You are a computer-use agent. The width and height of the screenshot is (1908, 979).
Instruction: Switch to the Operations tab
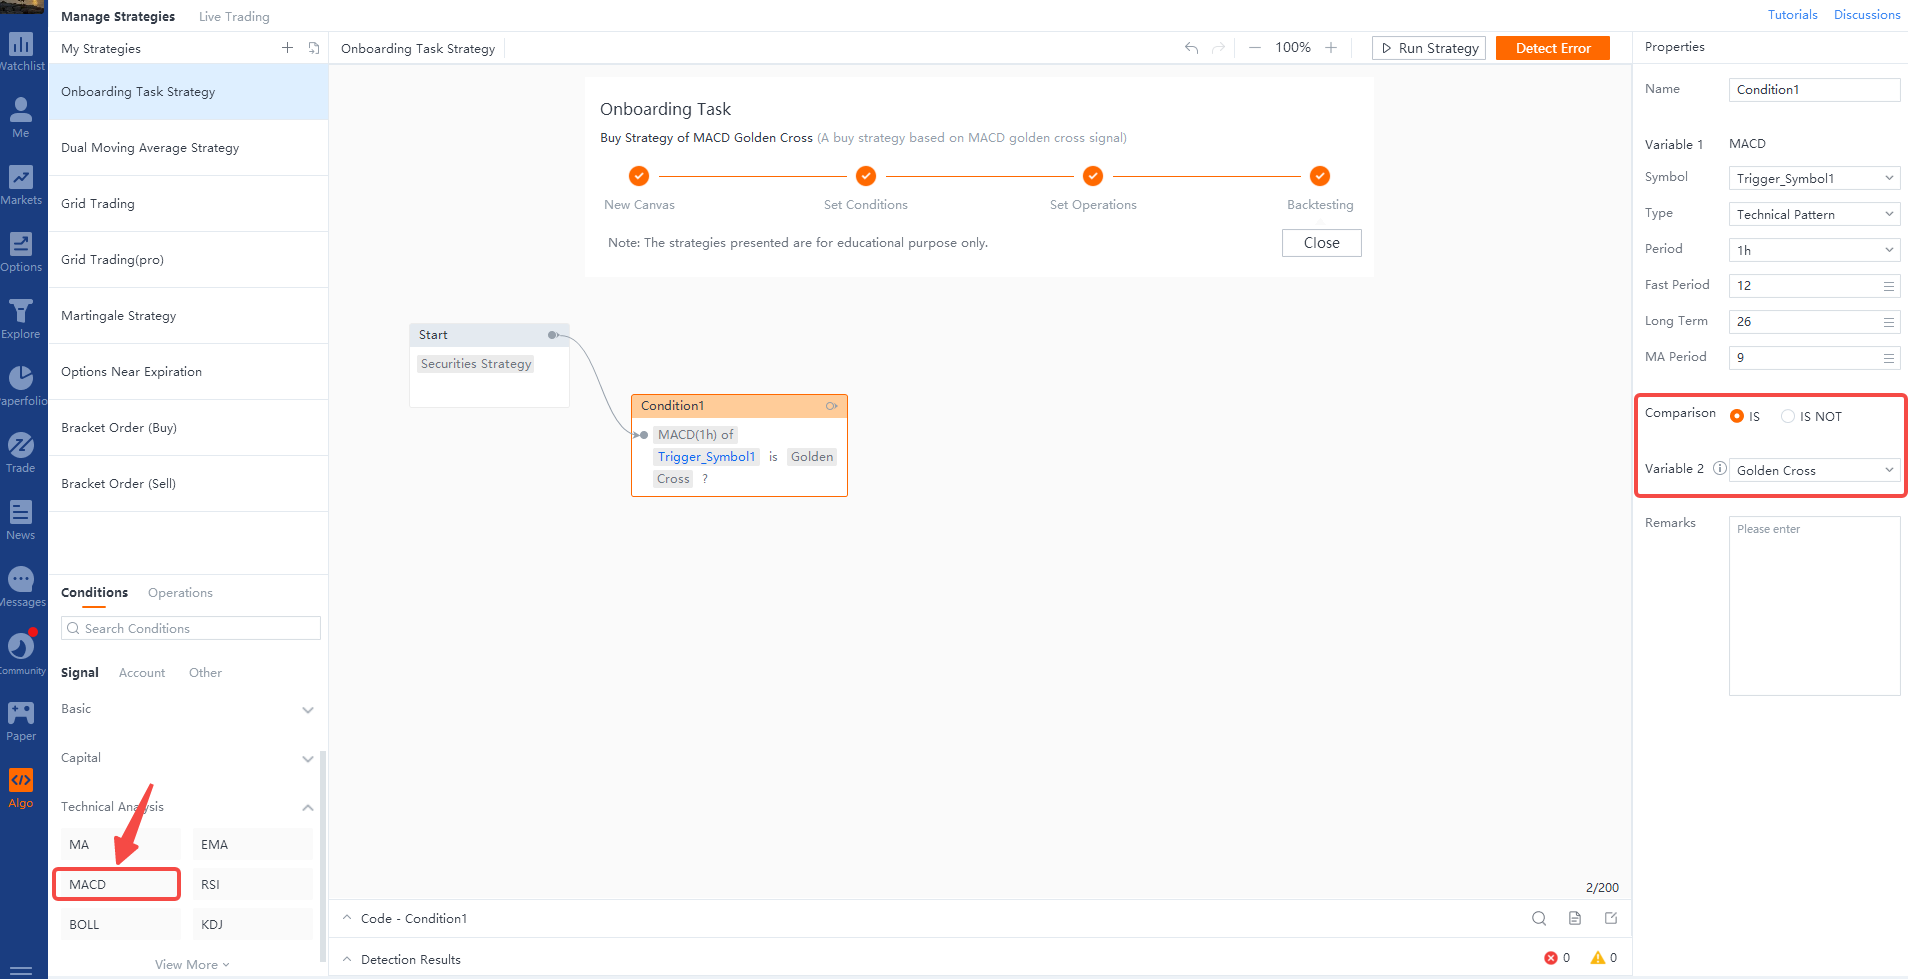[x=180, y=592]
